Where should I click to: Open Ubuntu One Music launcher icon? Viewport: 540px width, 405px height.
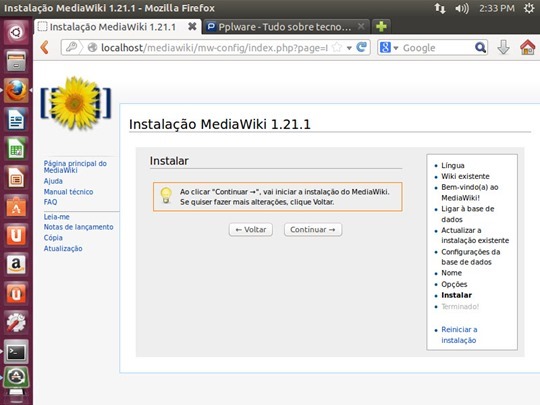(16, 294)
